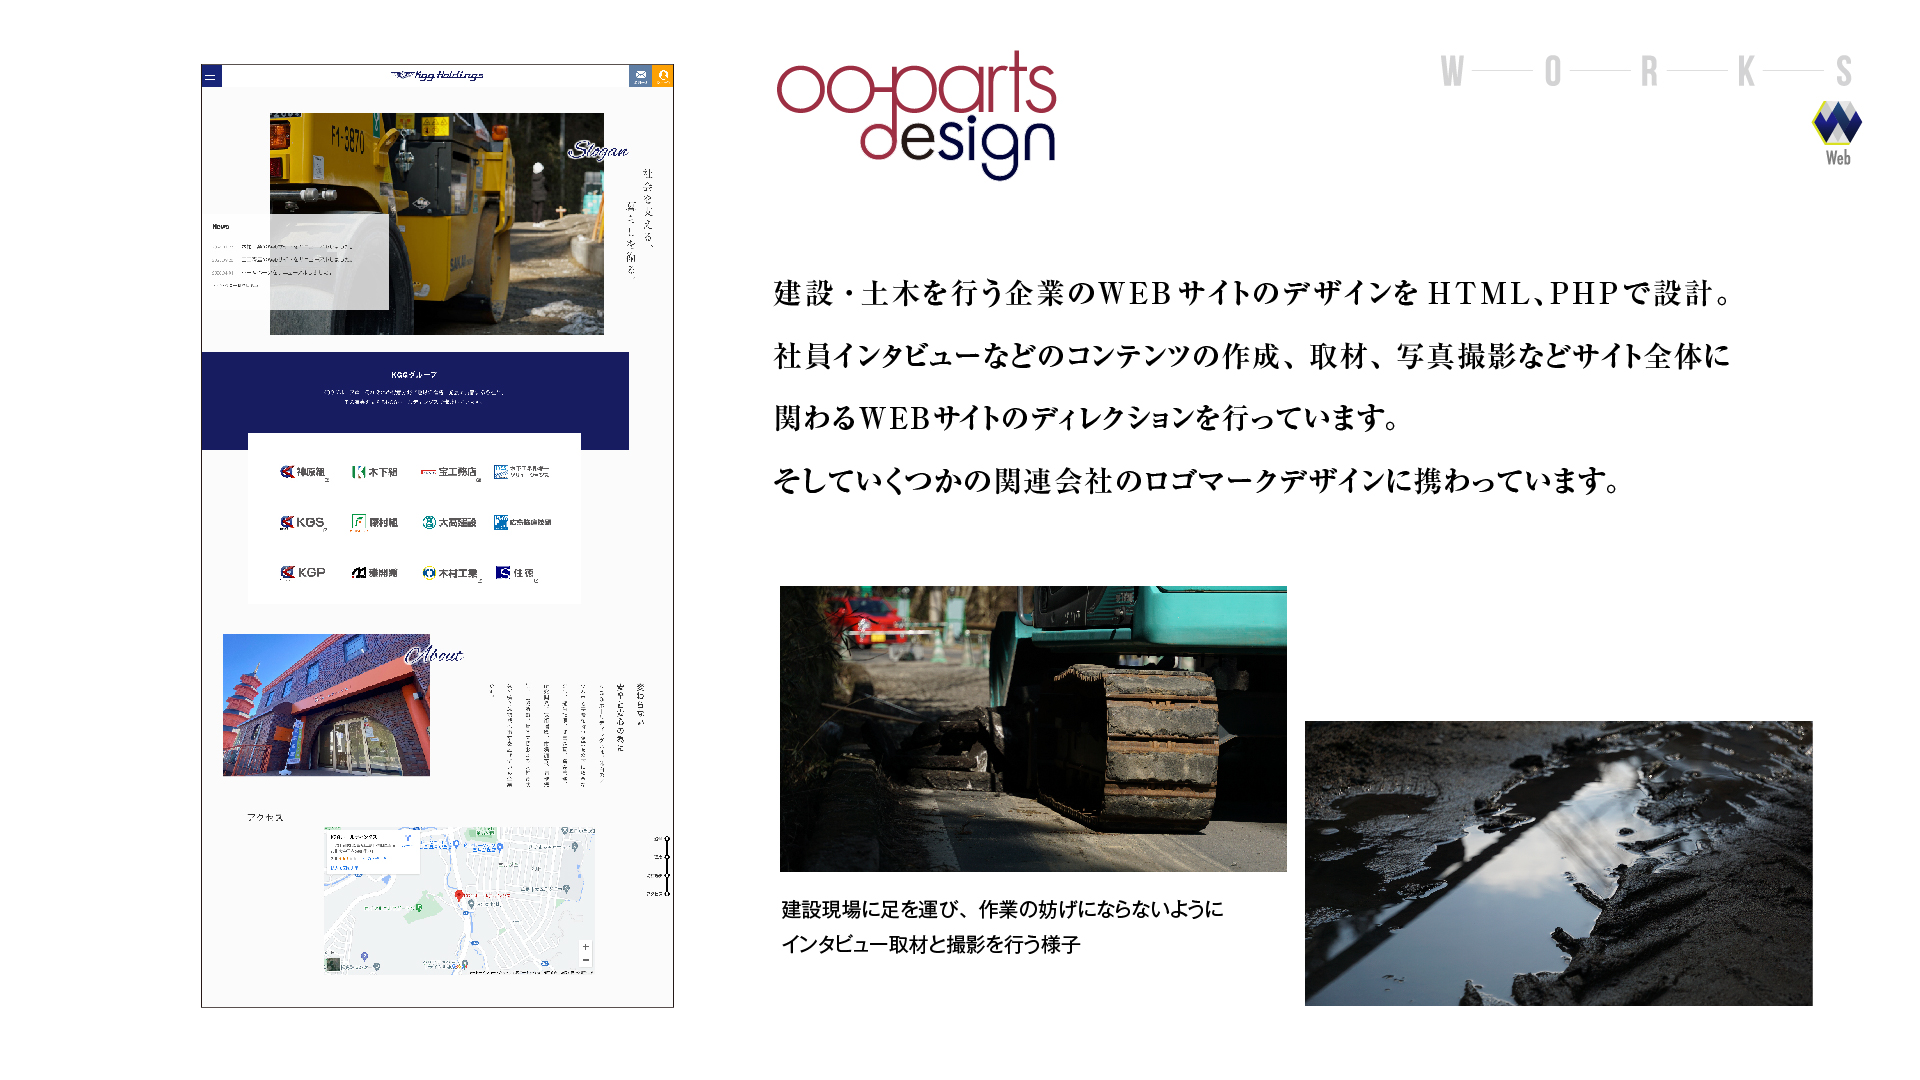Screen dimensions: 1920x1080
Task: Click the excavator track photo
Action: (1033, 728)
